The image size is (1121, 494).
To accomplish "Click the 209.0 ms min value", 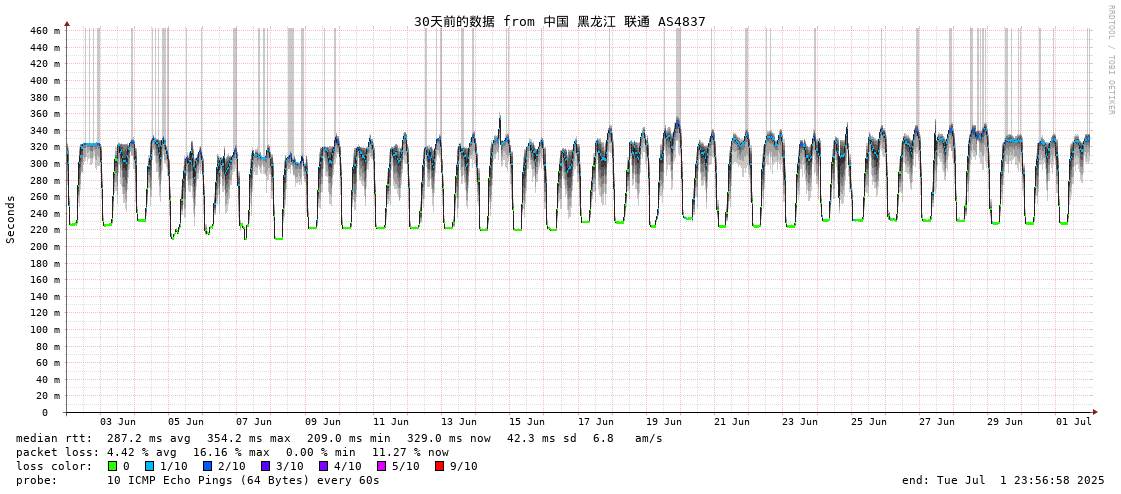I will pyautogui.click(x=349, y=438).
